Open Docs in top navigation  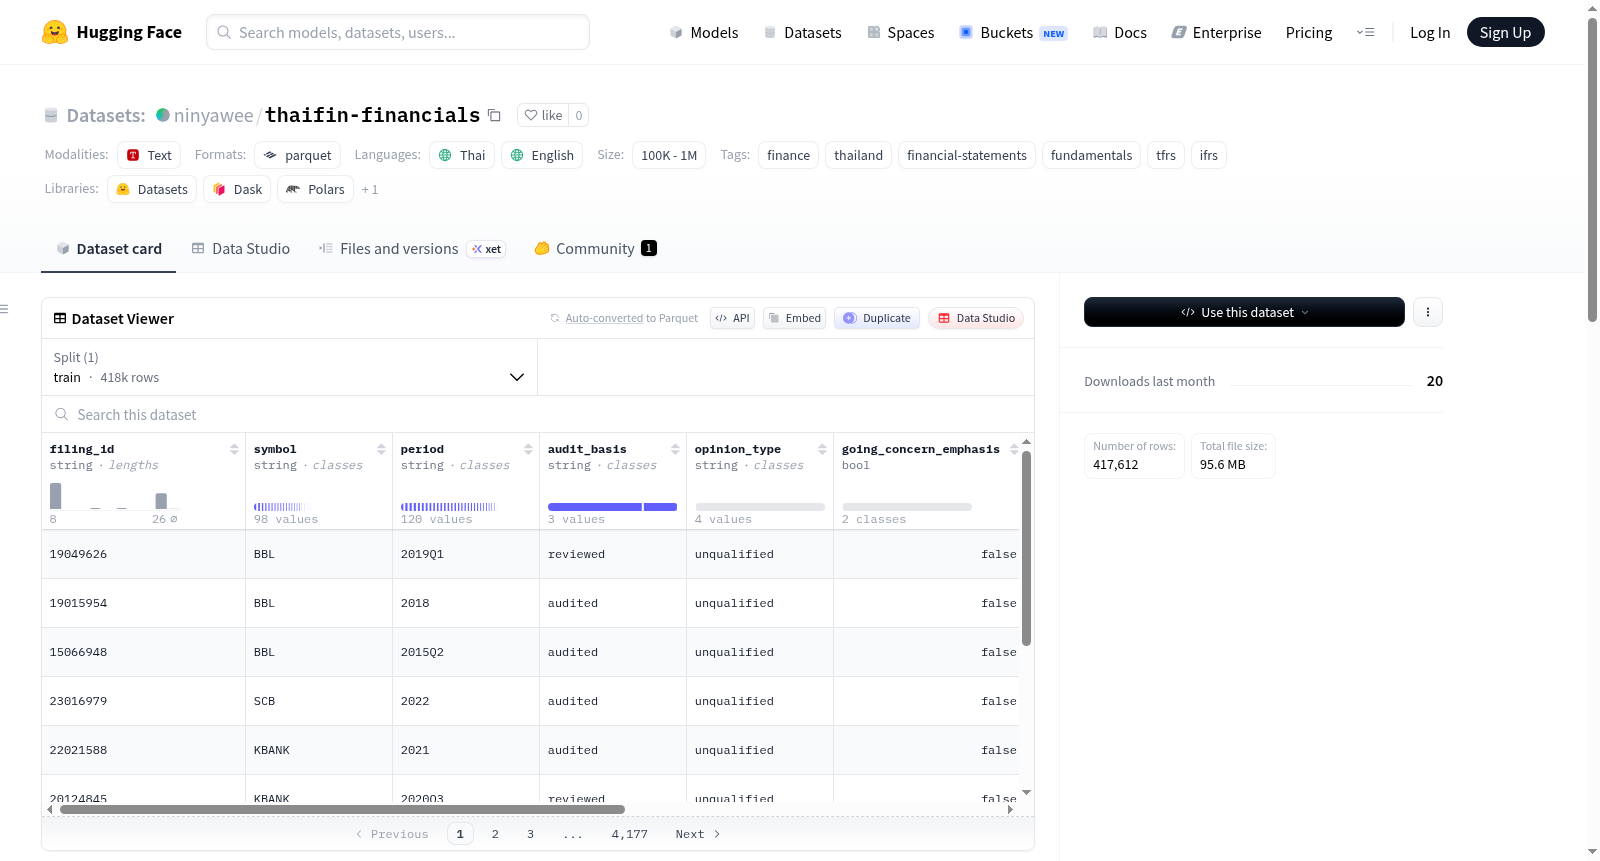coord(1120,32)
